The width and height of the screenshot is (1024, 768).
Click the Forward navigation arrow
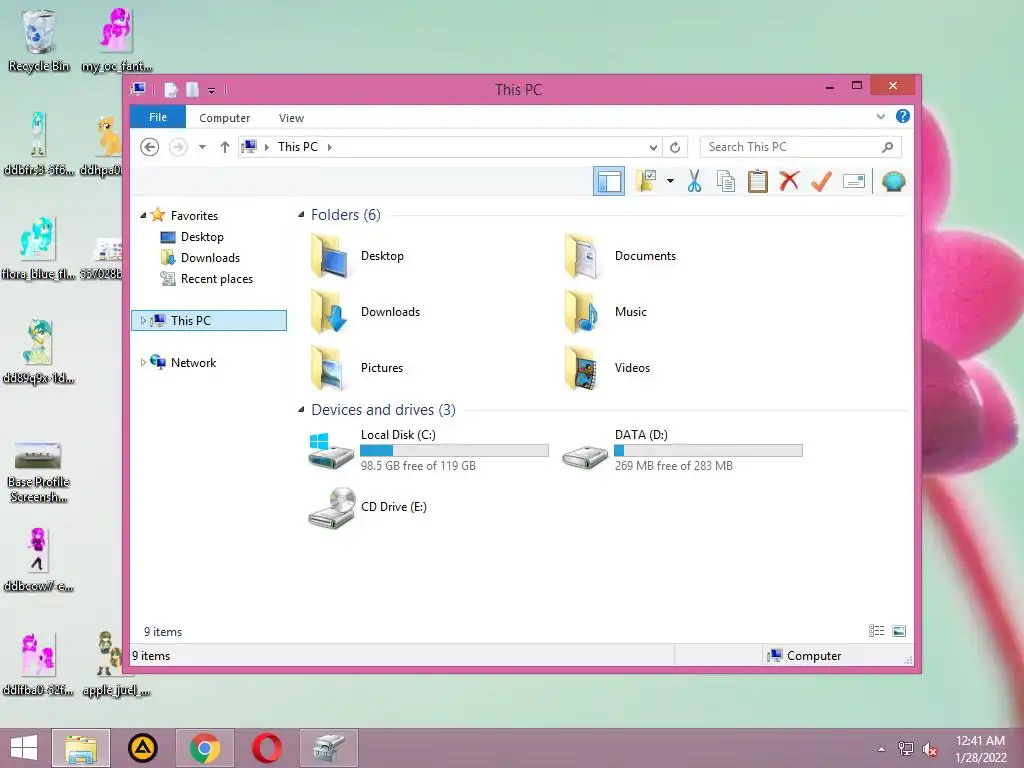tap(178, 147)
